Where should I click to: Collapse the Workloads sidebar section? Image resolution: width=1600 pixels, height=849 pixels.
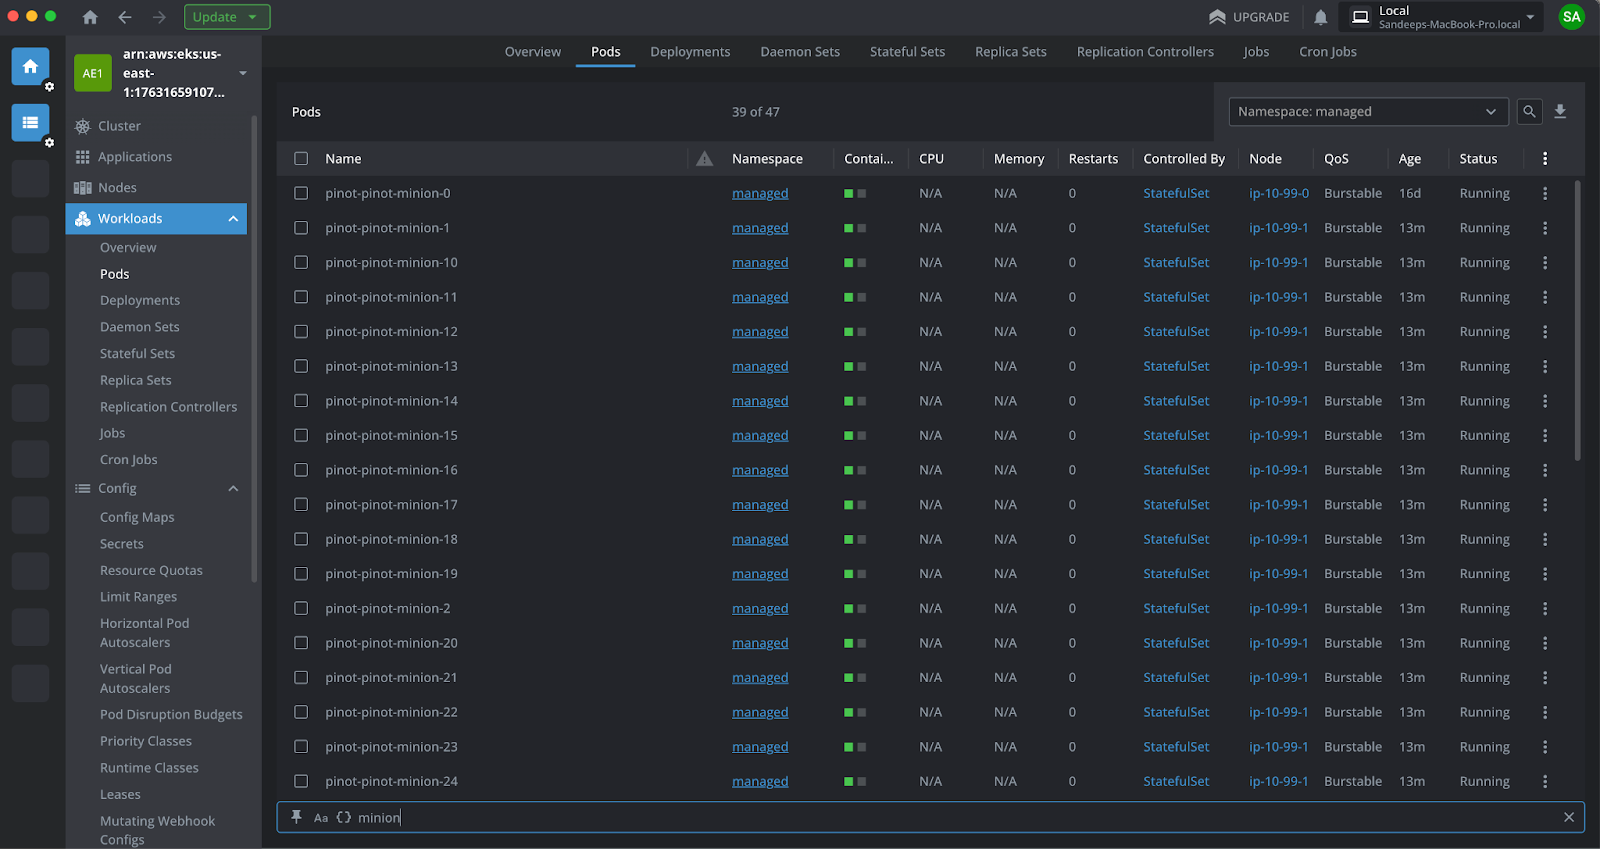coord(233,219)
